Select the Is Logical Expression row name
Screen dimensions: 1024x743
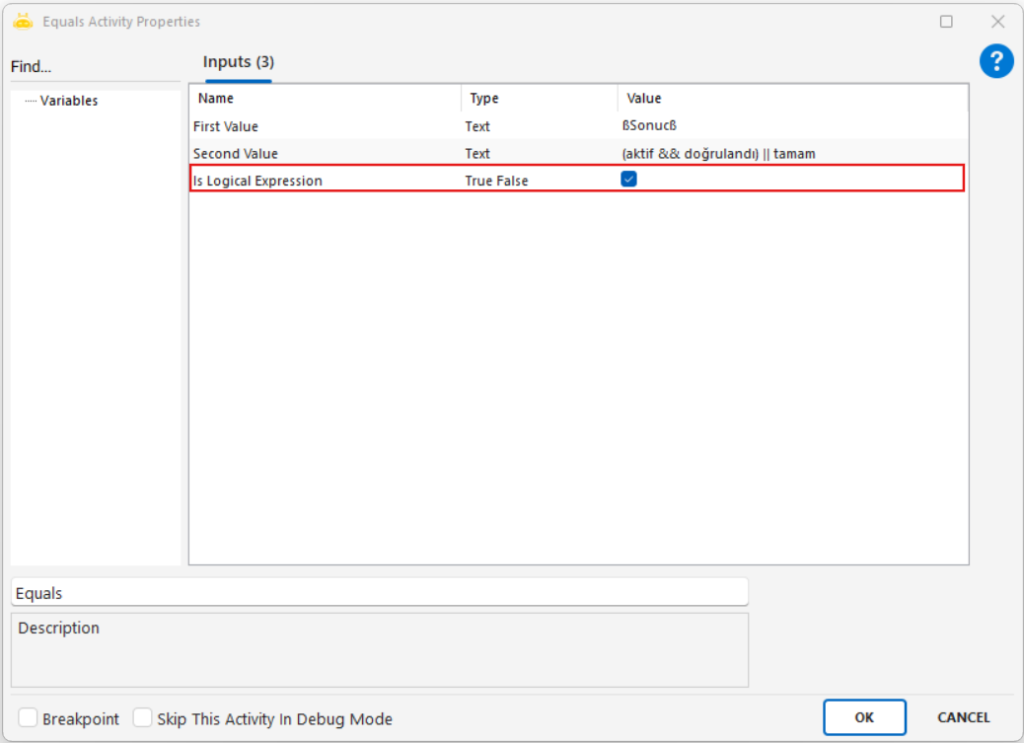[x=258, y=181]
